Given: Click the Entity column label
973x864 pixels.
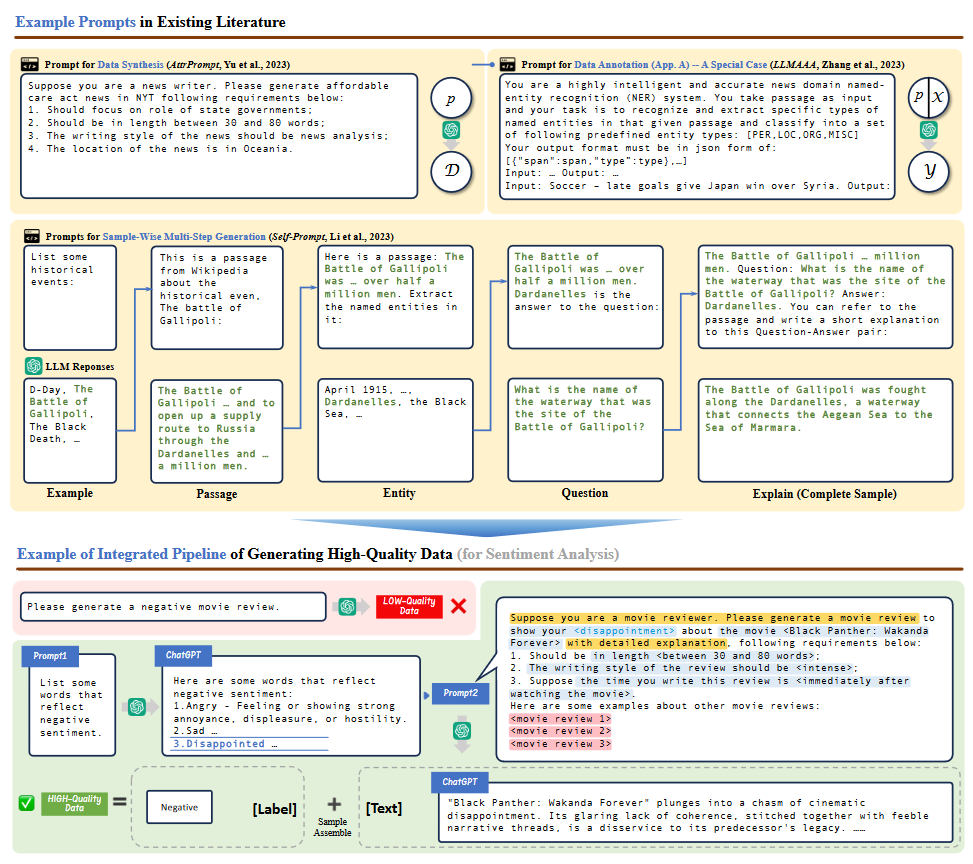Looking at the screenshot, I should click(x=399, y=493).
